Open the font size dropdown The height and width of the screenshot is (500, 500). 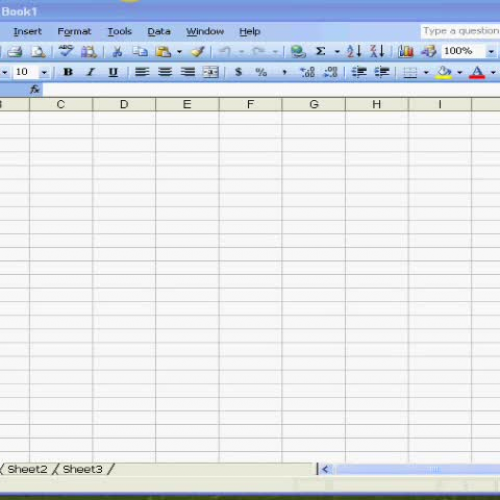coord(44,72)
